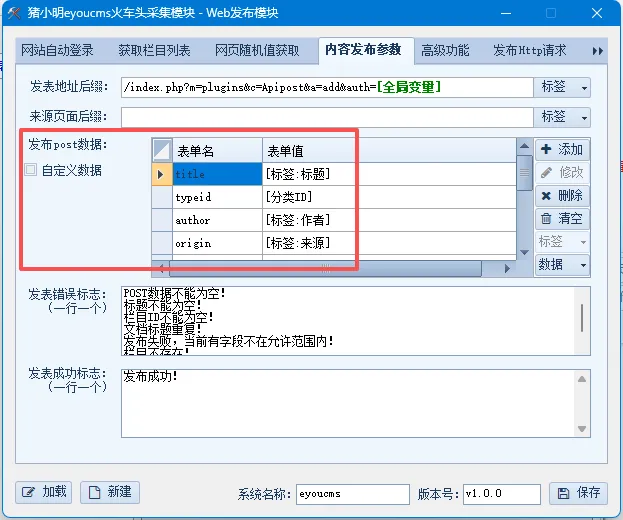This screenshot has width=623, height=520.
Task: Open the 获取栏目列表 tab
Action: [154, 50]
